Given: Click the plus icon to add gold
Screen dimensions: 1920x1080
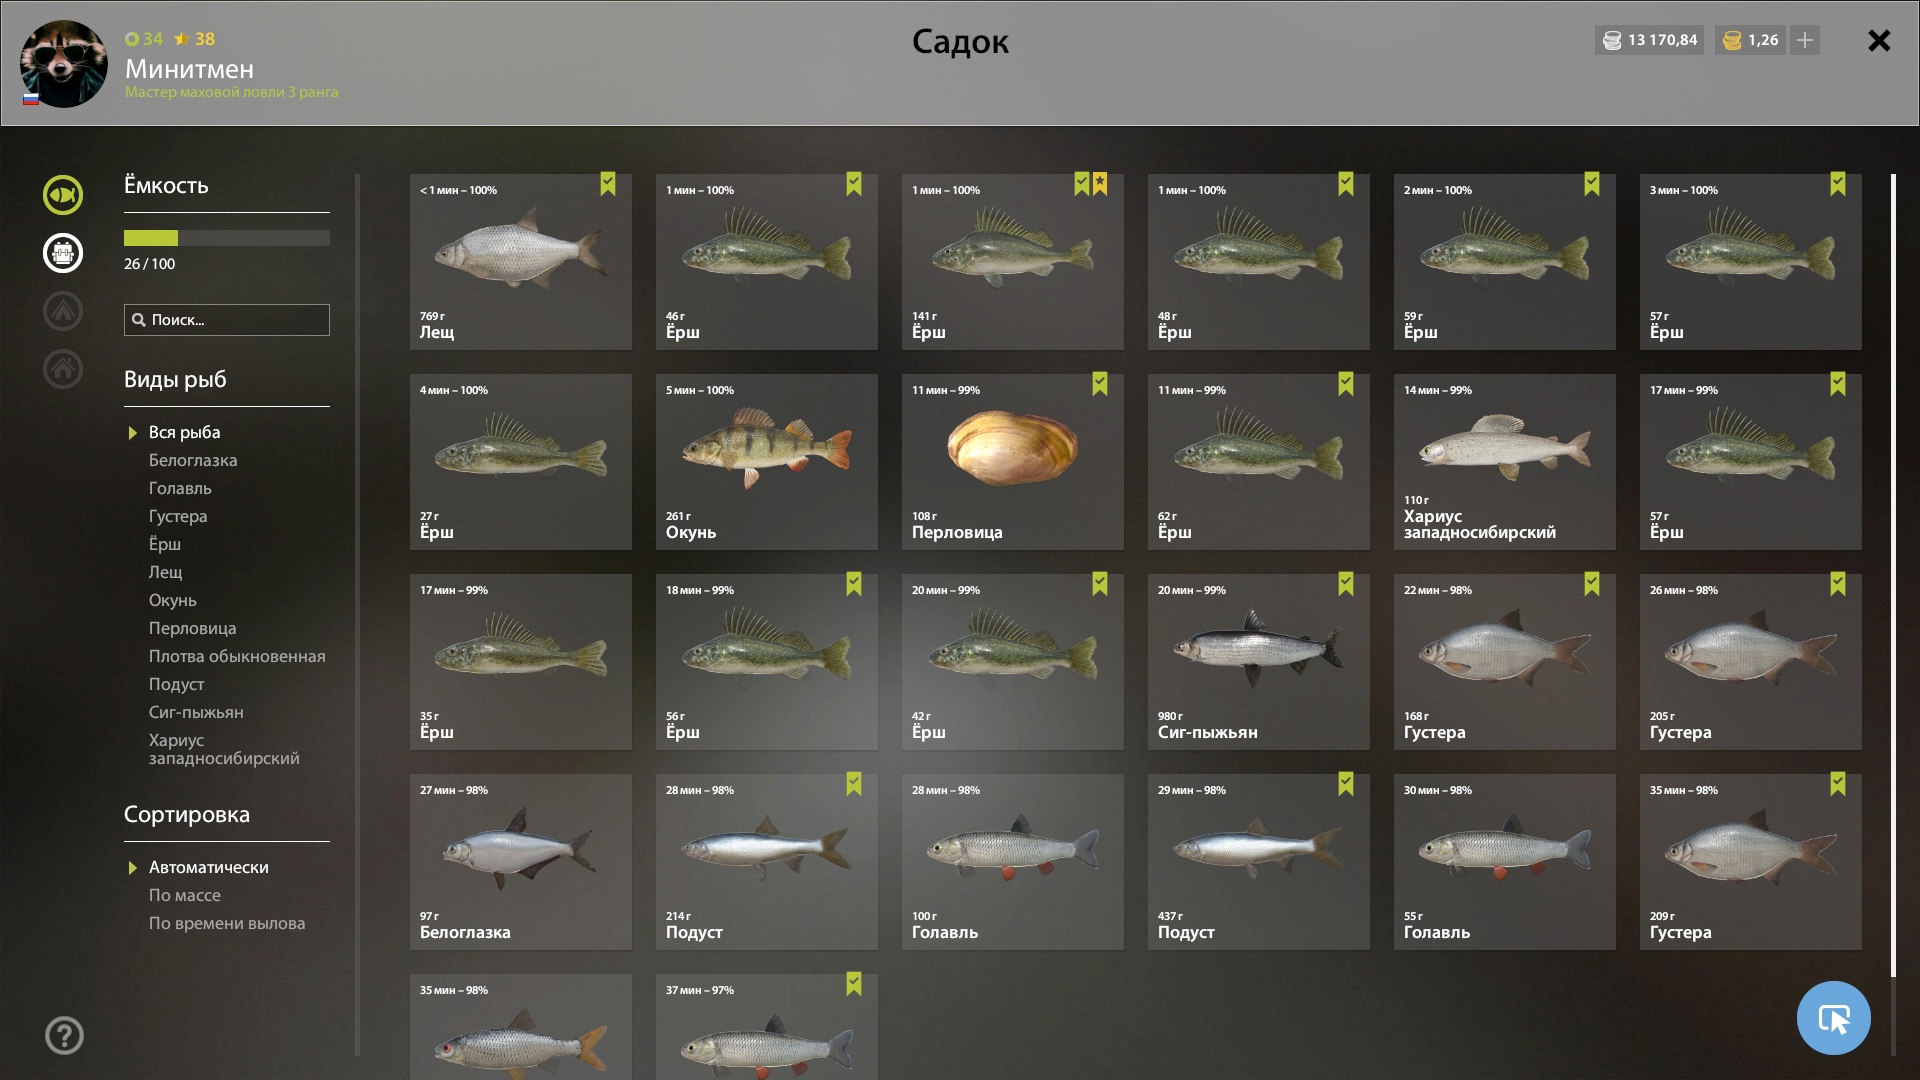Looking at the screenshot, I should [1805, 40].
